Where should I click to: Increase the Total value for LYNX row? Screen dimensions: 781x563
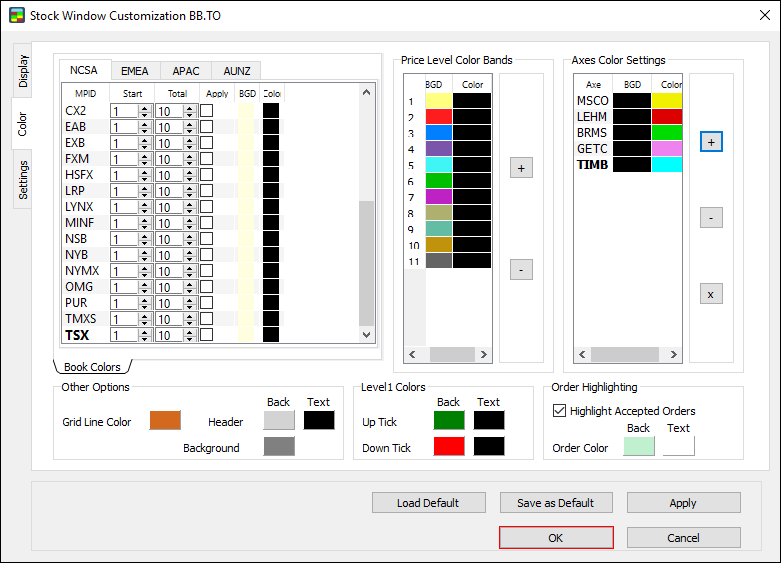click(190, 203)
